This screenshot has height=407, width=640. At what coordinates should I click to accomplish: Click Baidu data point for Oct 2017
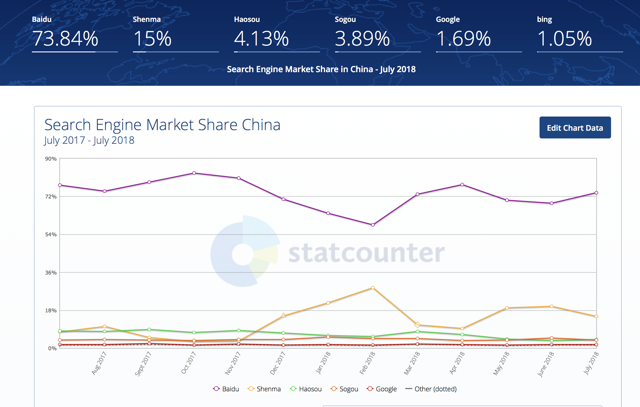(x=194, y=173)
